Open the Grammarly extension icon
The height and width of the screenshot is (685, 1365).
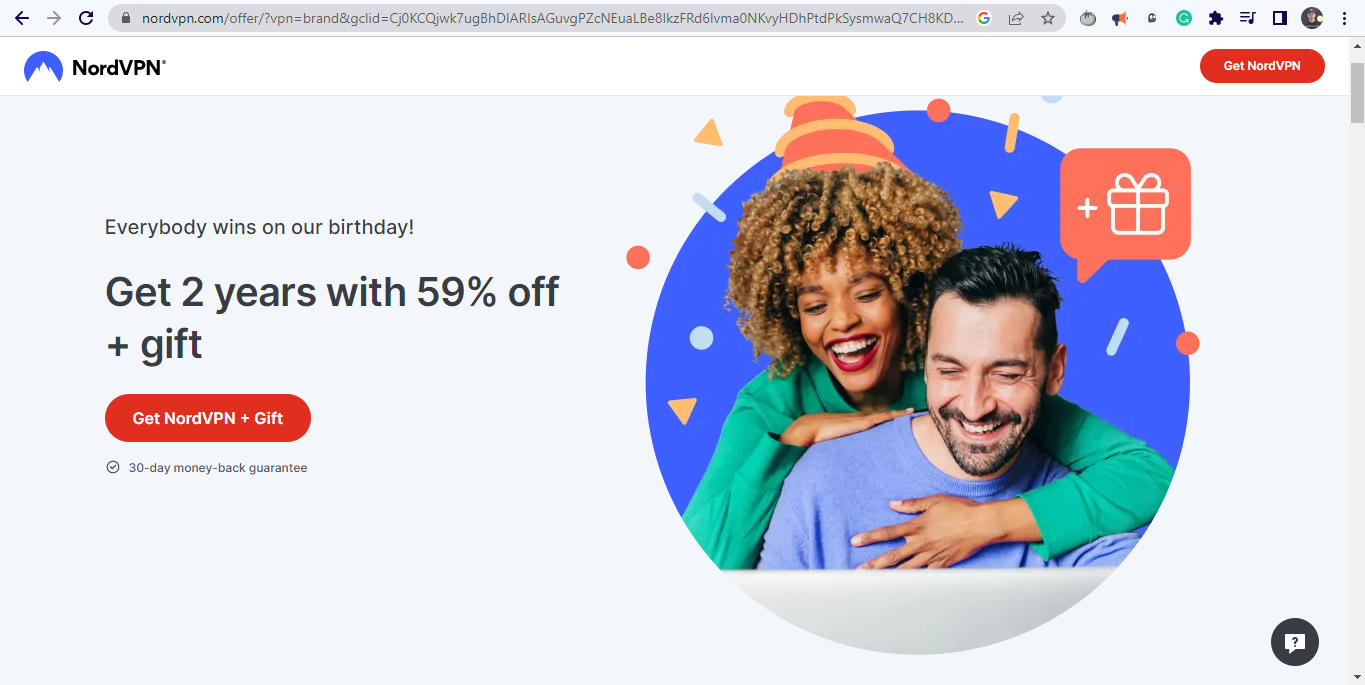pyautogui.click(x=1184, y=18)
